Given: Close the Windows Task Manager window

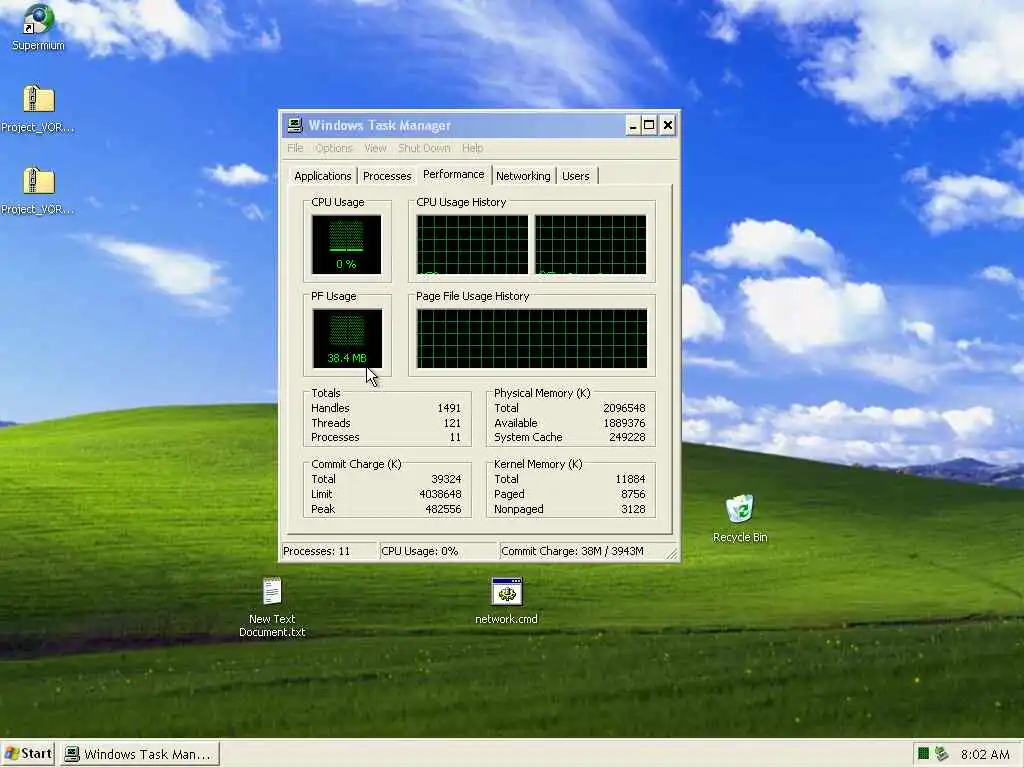Looking at the screenshot, I should [667, 125].
